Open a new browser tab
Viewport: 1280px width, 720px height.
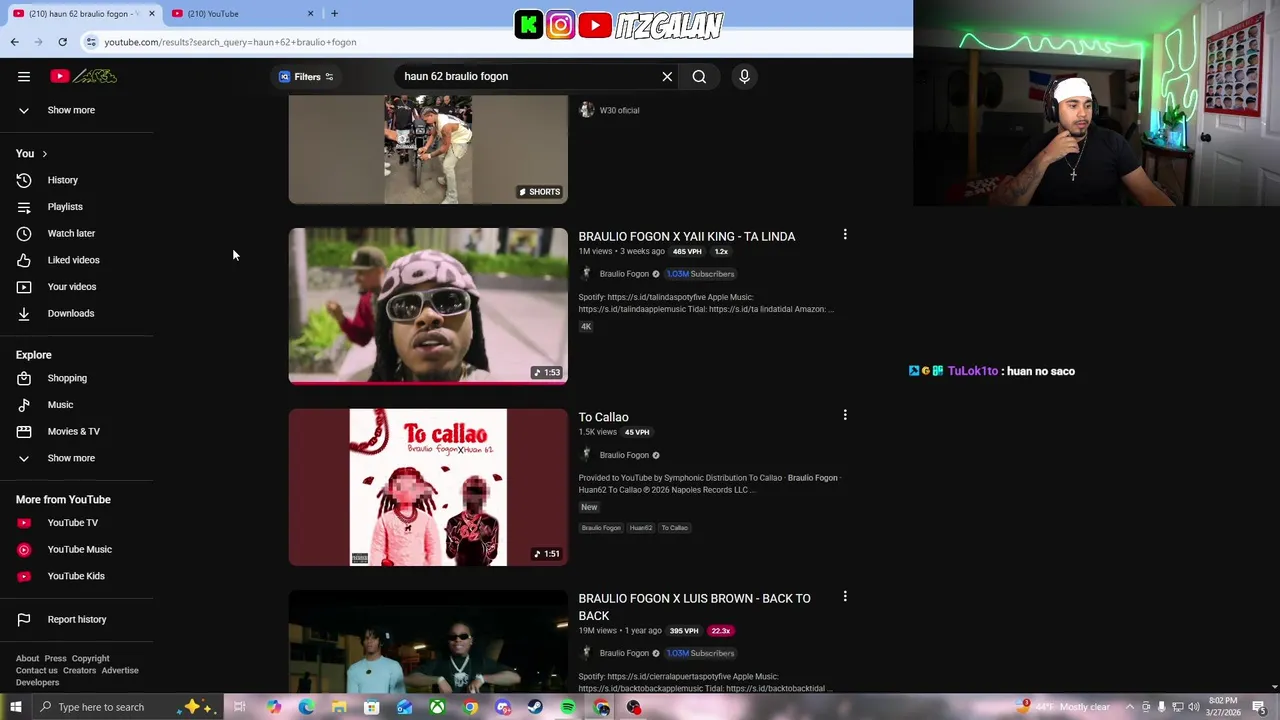(334, 14)
